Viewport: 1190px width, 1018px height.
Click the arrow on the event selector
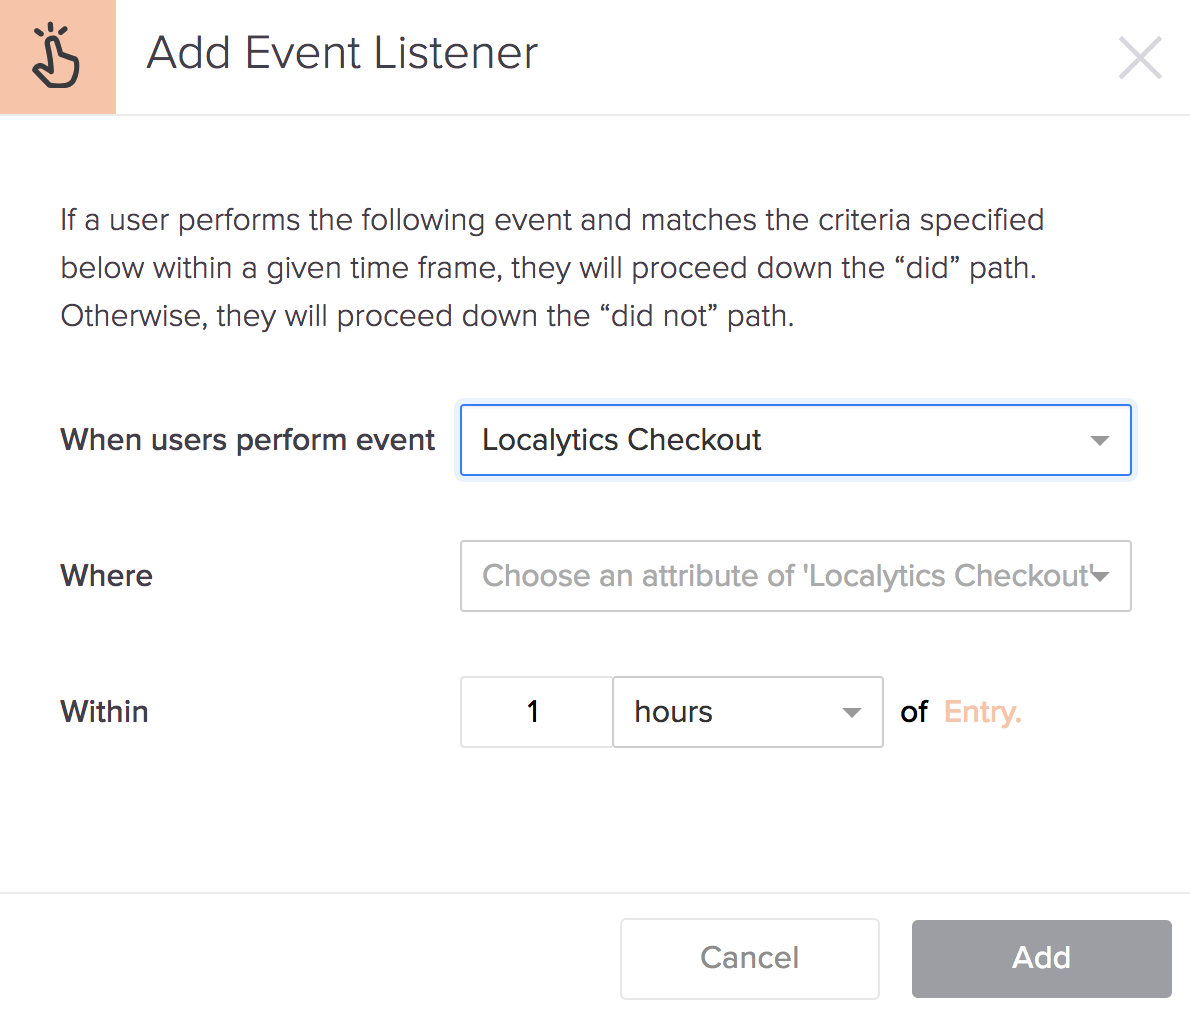tap(1100, 441)
